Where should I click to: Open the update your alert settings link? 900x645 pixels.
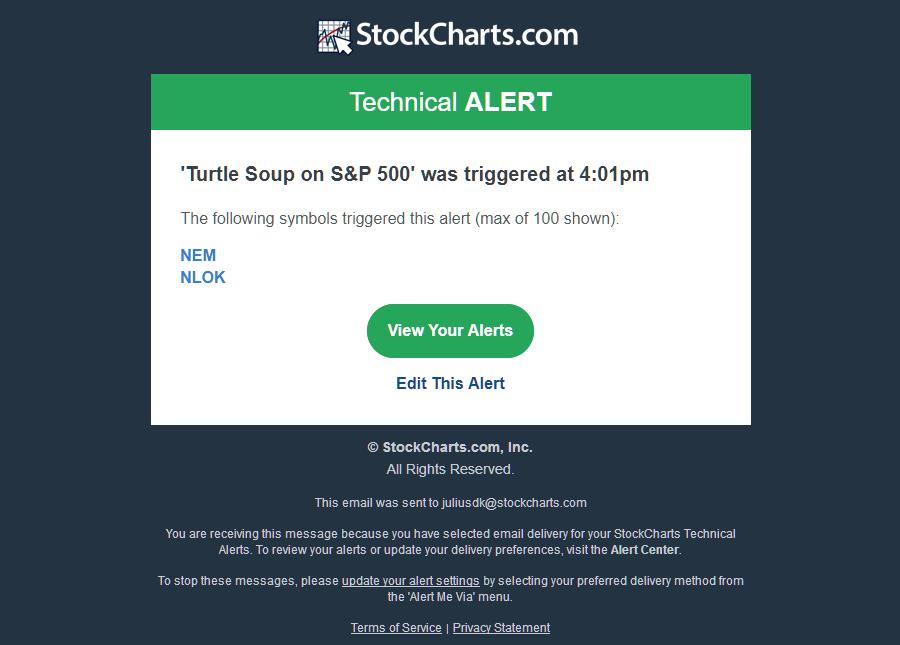click(410, 581)
